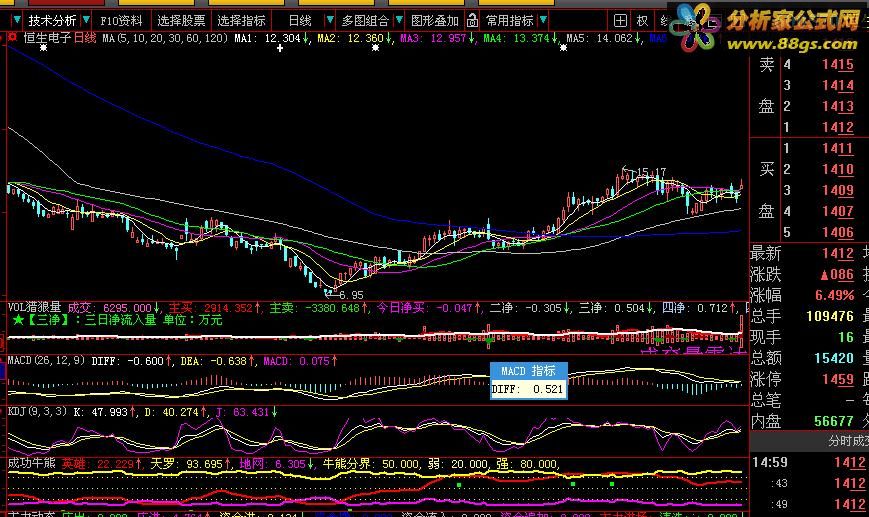
Task: Click the star marker below MA4 value
Action: point(563,48)
